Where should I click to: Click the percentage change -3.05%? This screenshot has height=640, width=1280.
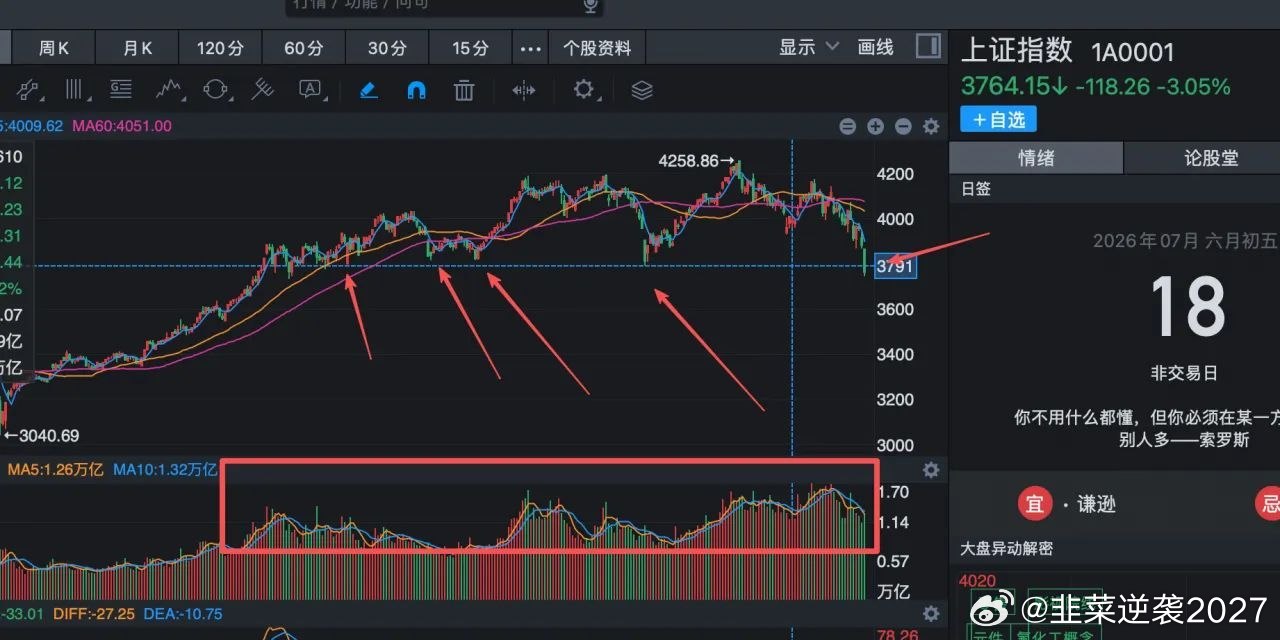tap(1193, 86)
